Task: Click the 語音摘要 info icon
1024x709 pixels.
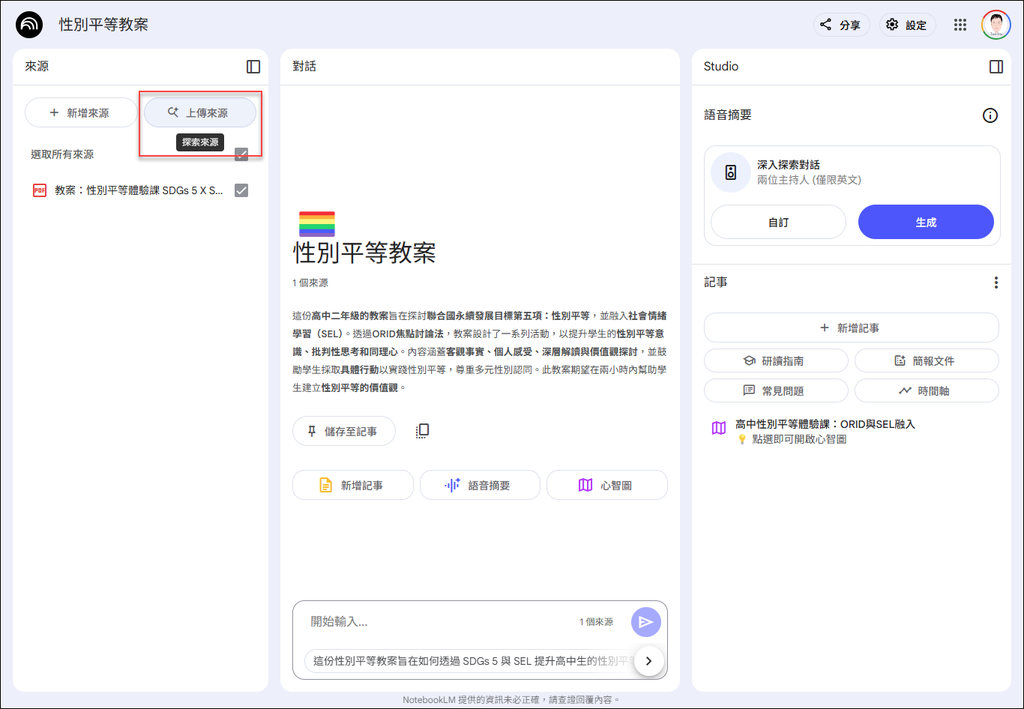Action: pos(990,116)
